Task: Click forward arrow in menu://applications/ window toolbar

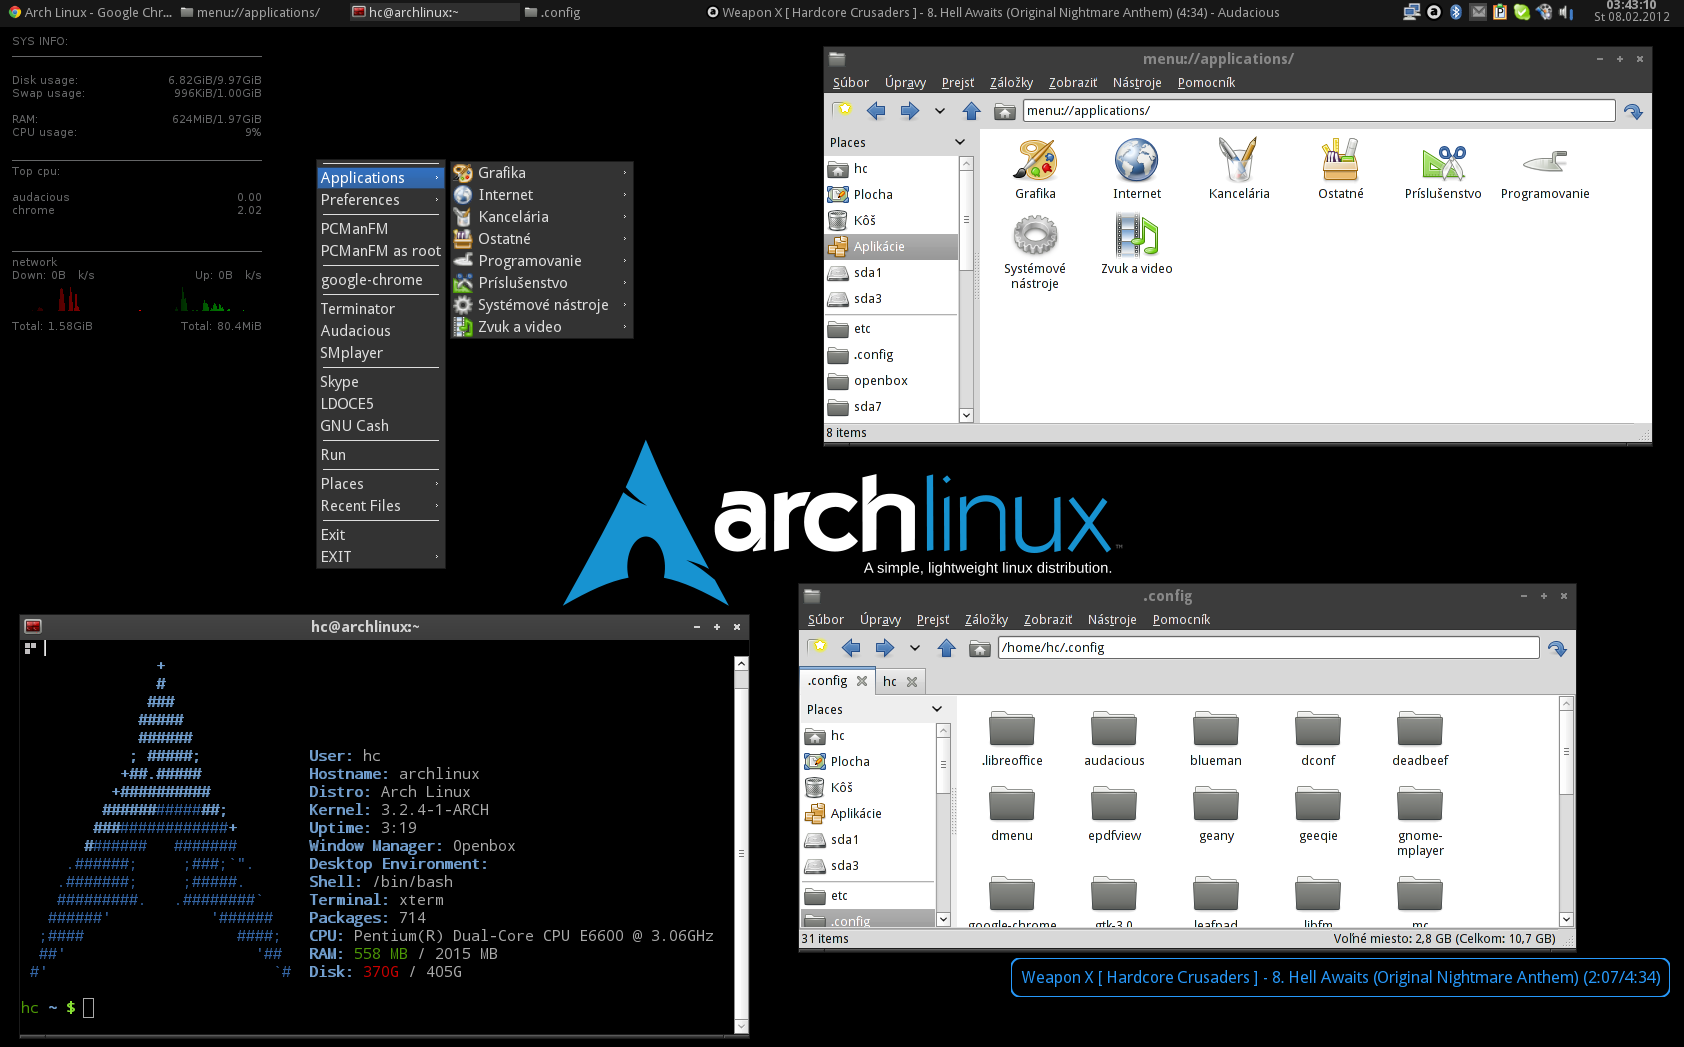Action: click(909, 111)
